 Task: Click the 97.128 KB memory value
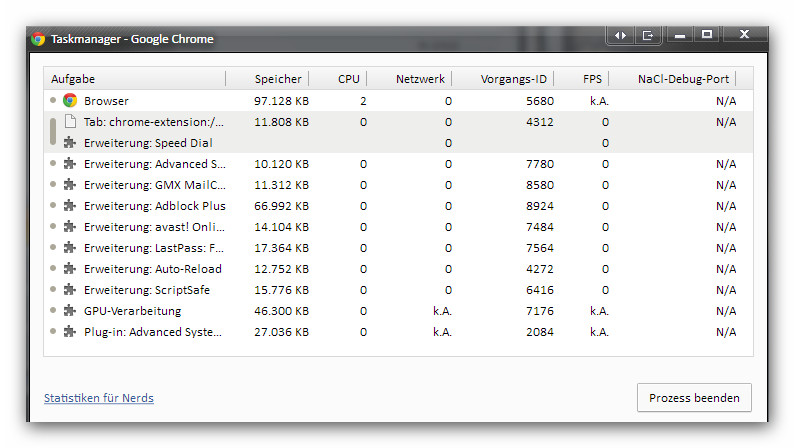(281, 101)
